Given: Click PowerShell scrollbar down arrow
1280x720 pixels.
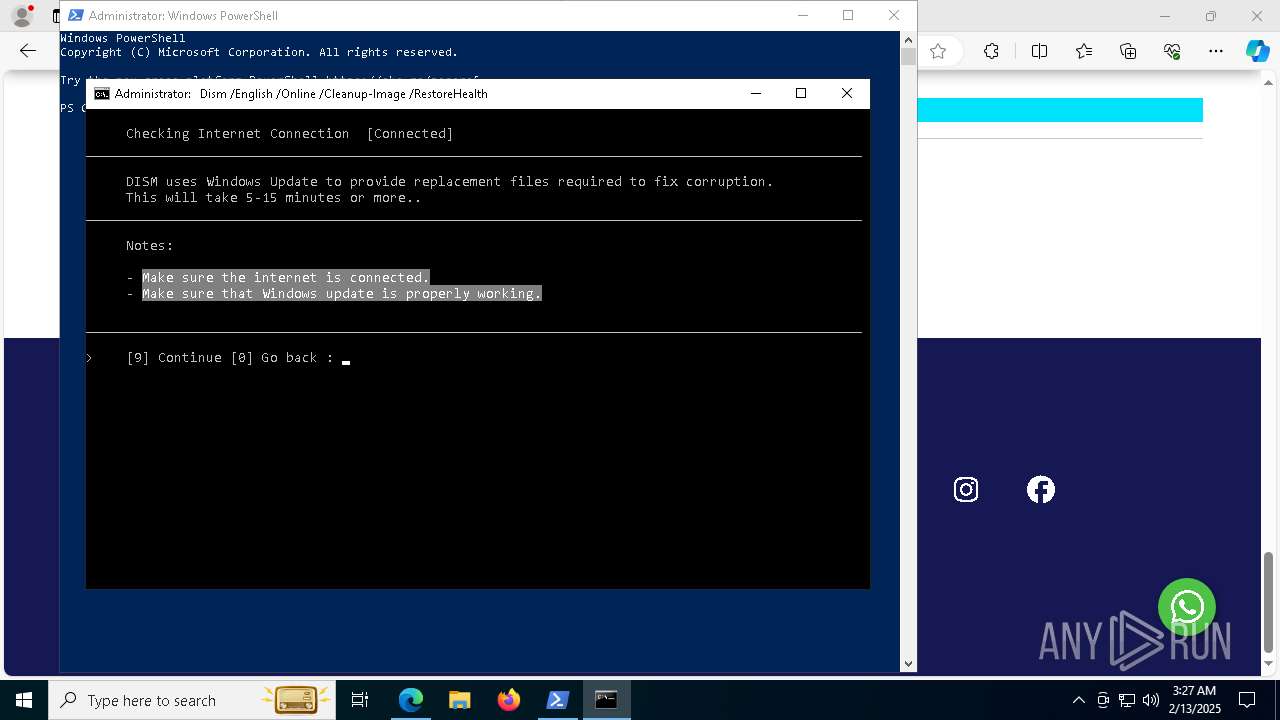Looking at the screenshot, I should coord(908,663).
